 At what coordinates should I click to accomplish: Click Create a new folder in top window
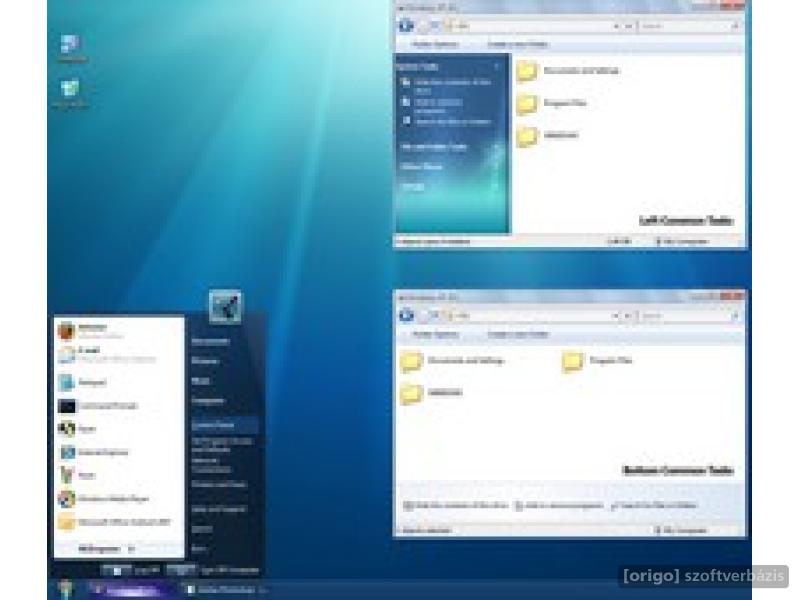tap(518, 44)
